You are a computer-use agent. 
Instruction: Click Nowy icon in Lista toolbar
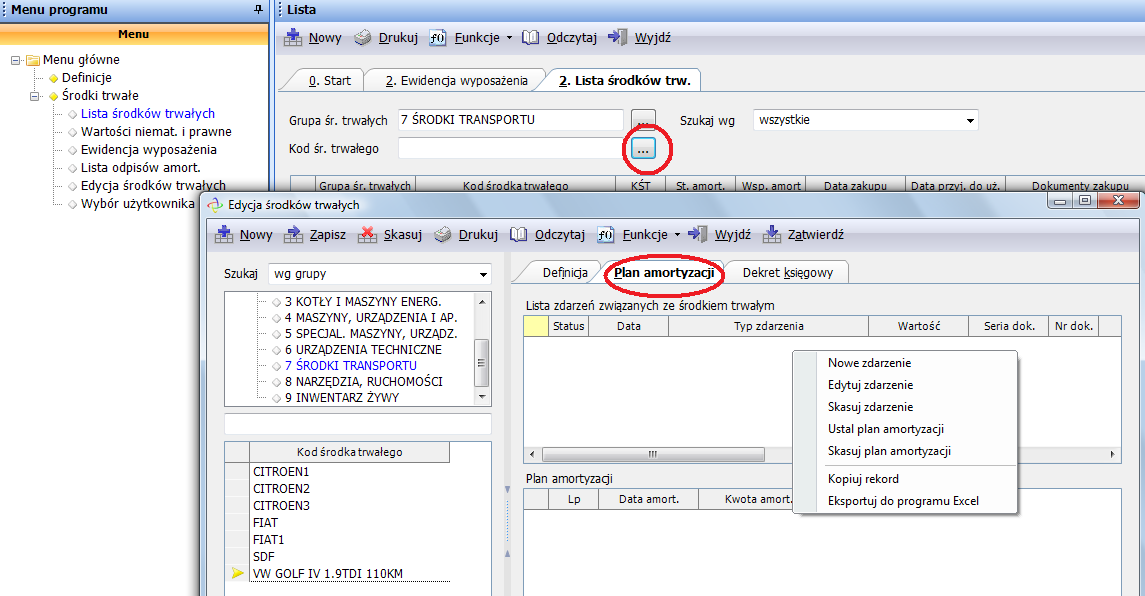coord(293,37)
